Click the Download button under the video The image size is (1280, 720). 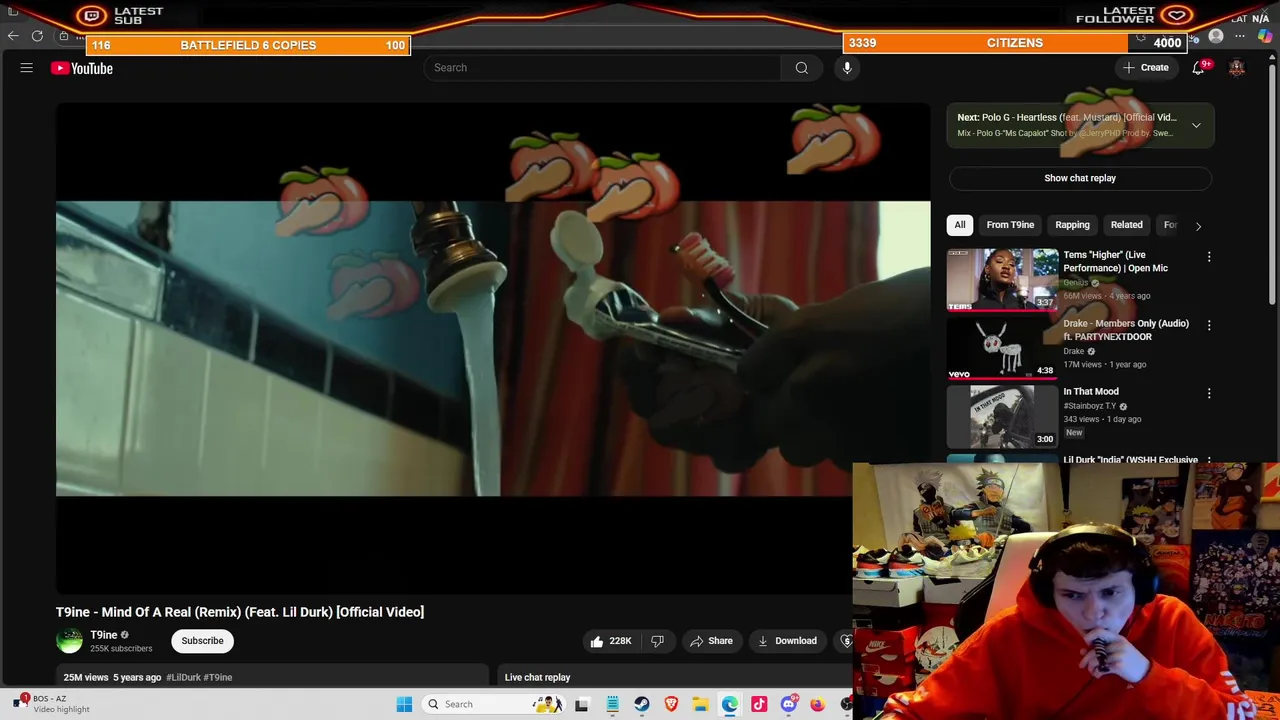(787, 641)
